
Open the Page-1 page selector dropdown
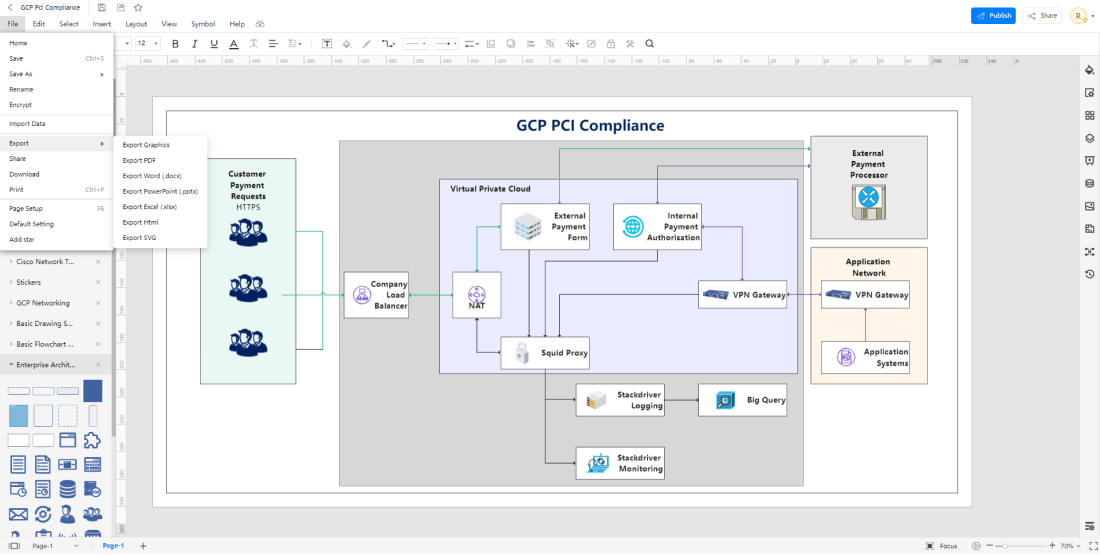tap(56, 546)
